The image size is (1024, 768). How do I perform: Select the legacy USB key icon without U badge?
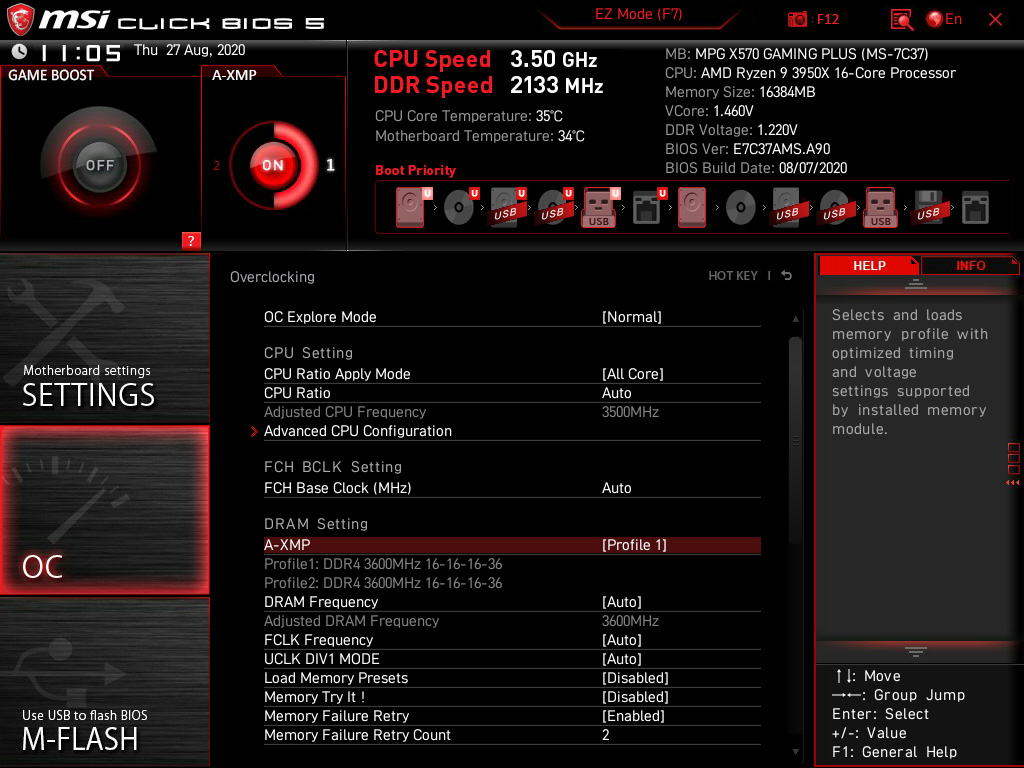pyautogui.click(x=881, y=208)
